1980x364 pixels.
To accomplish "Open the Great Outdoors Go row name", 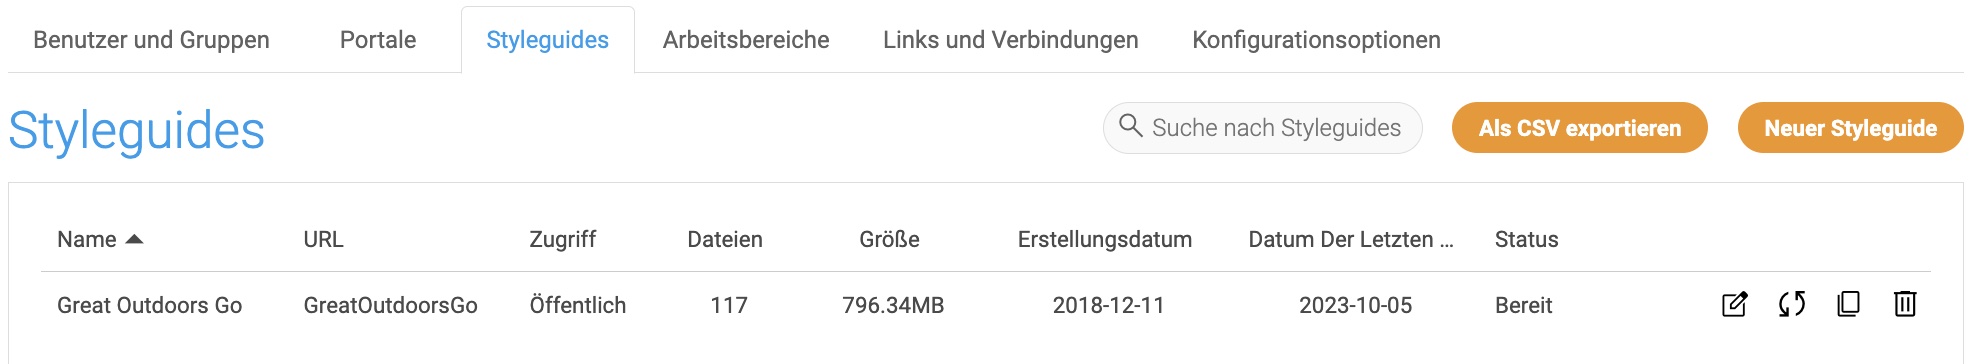I will tap(149, 305).
